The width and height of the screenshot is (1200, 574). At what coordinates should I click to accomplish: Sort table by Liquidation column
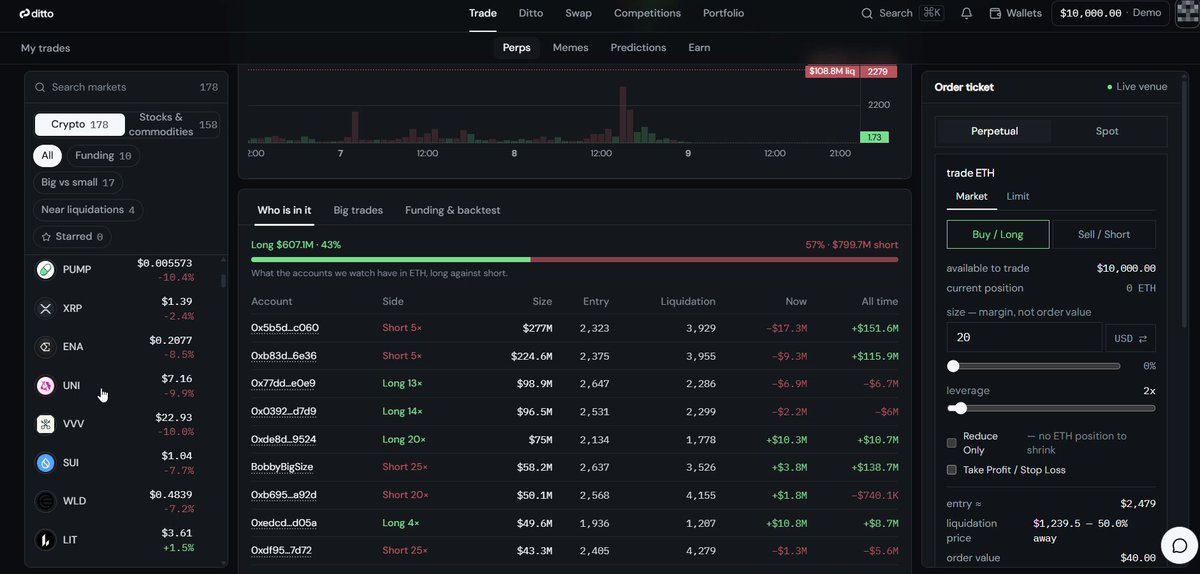tap(688, 301)
